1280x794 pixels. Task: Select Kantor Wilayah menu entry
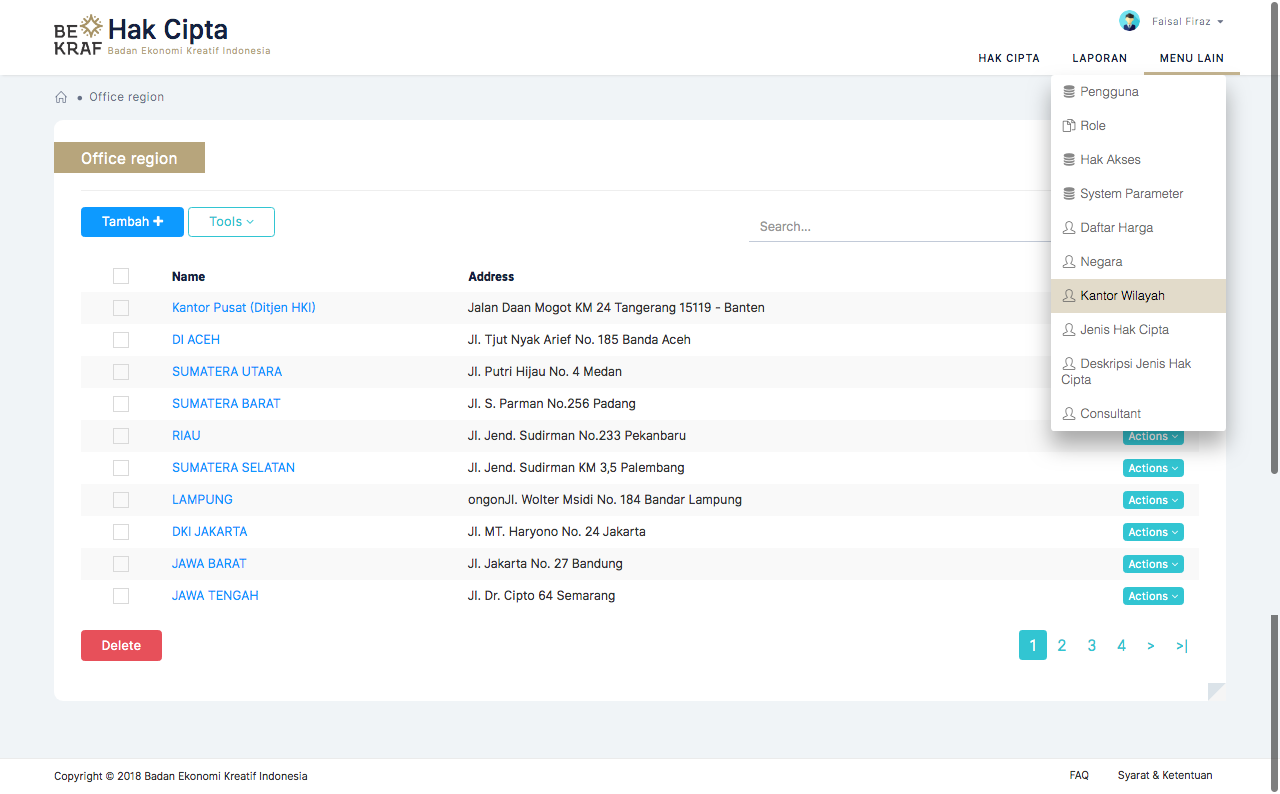tap(1138, 296)
